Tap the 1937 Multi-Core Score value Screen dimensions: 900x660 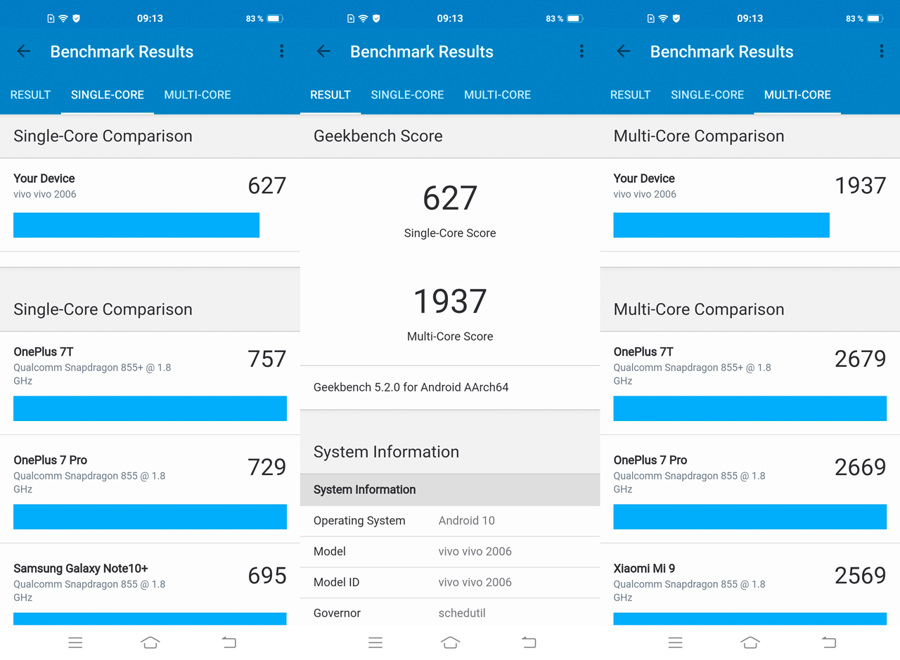click(450, 301)
